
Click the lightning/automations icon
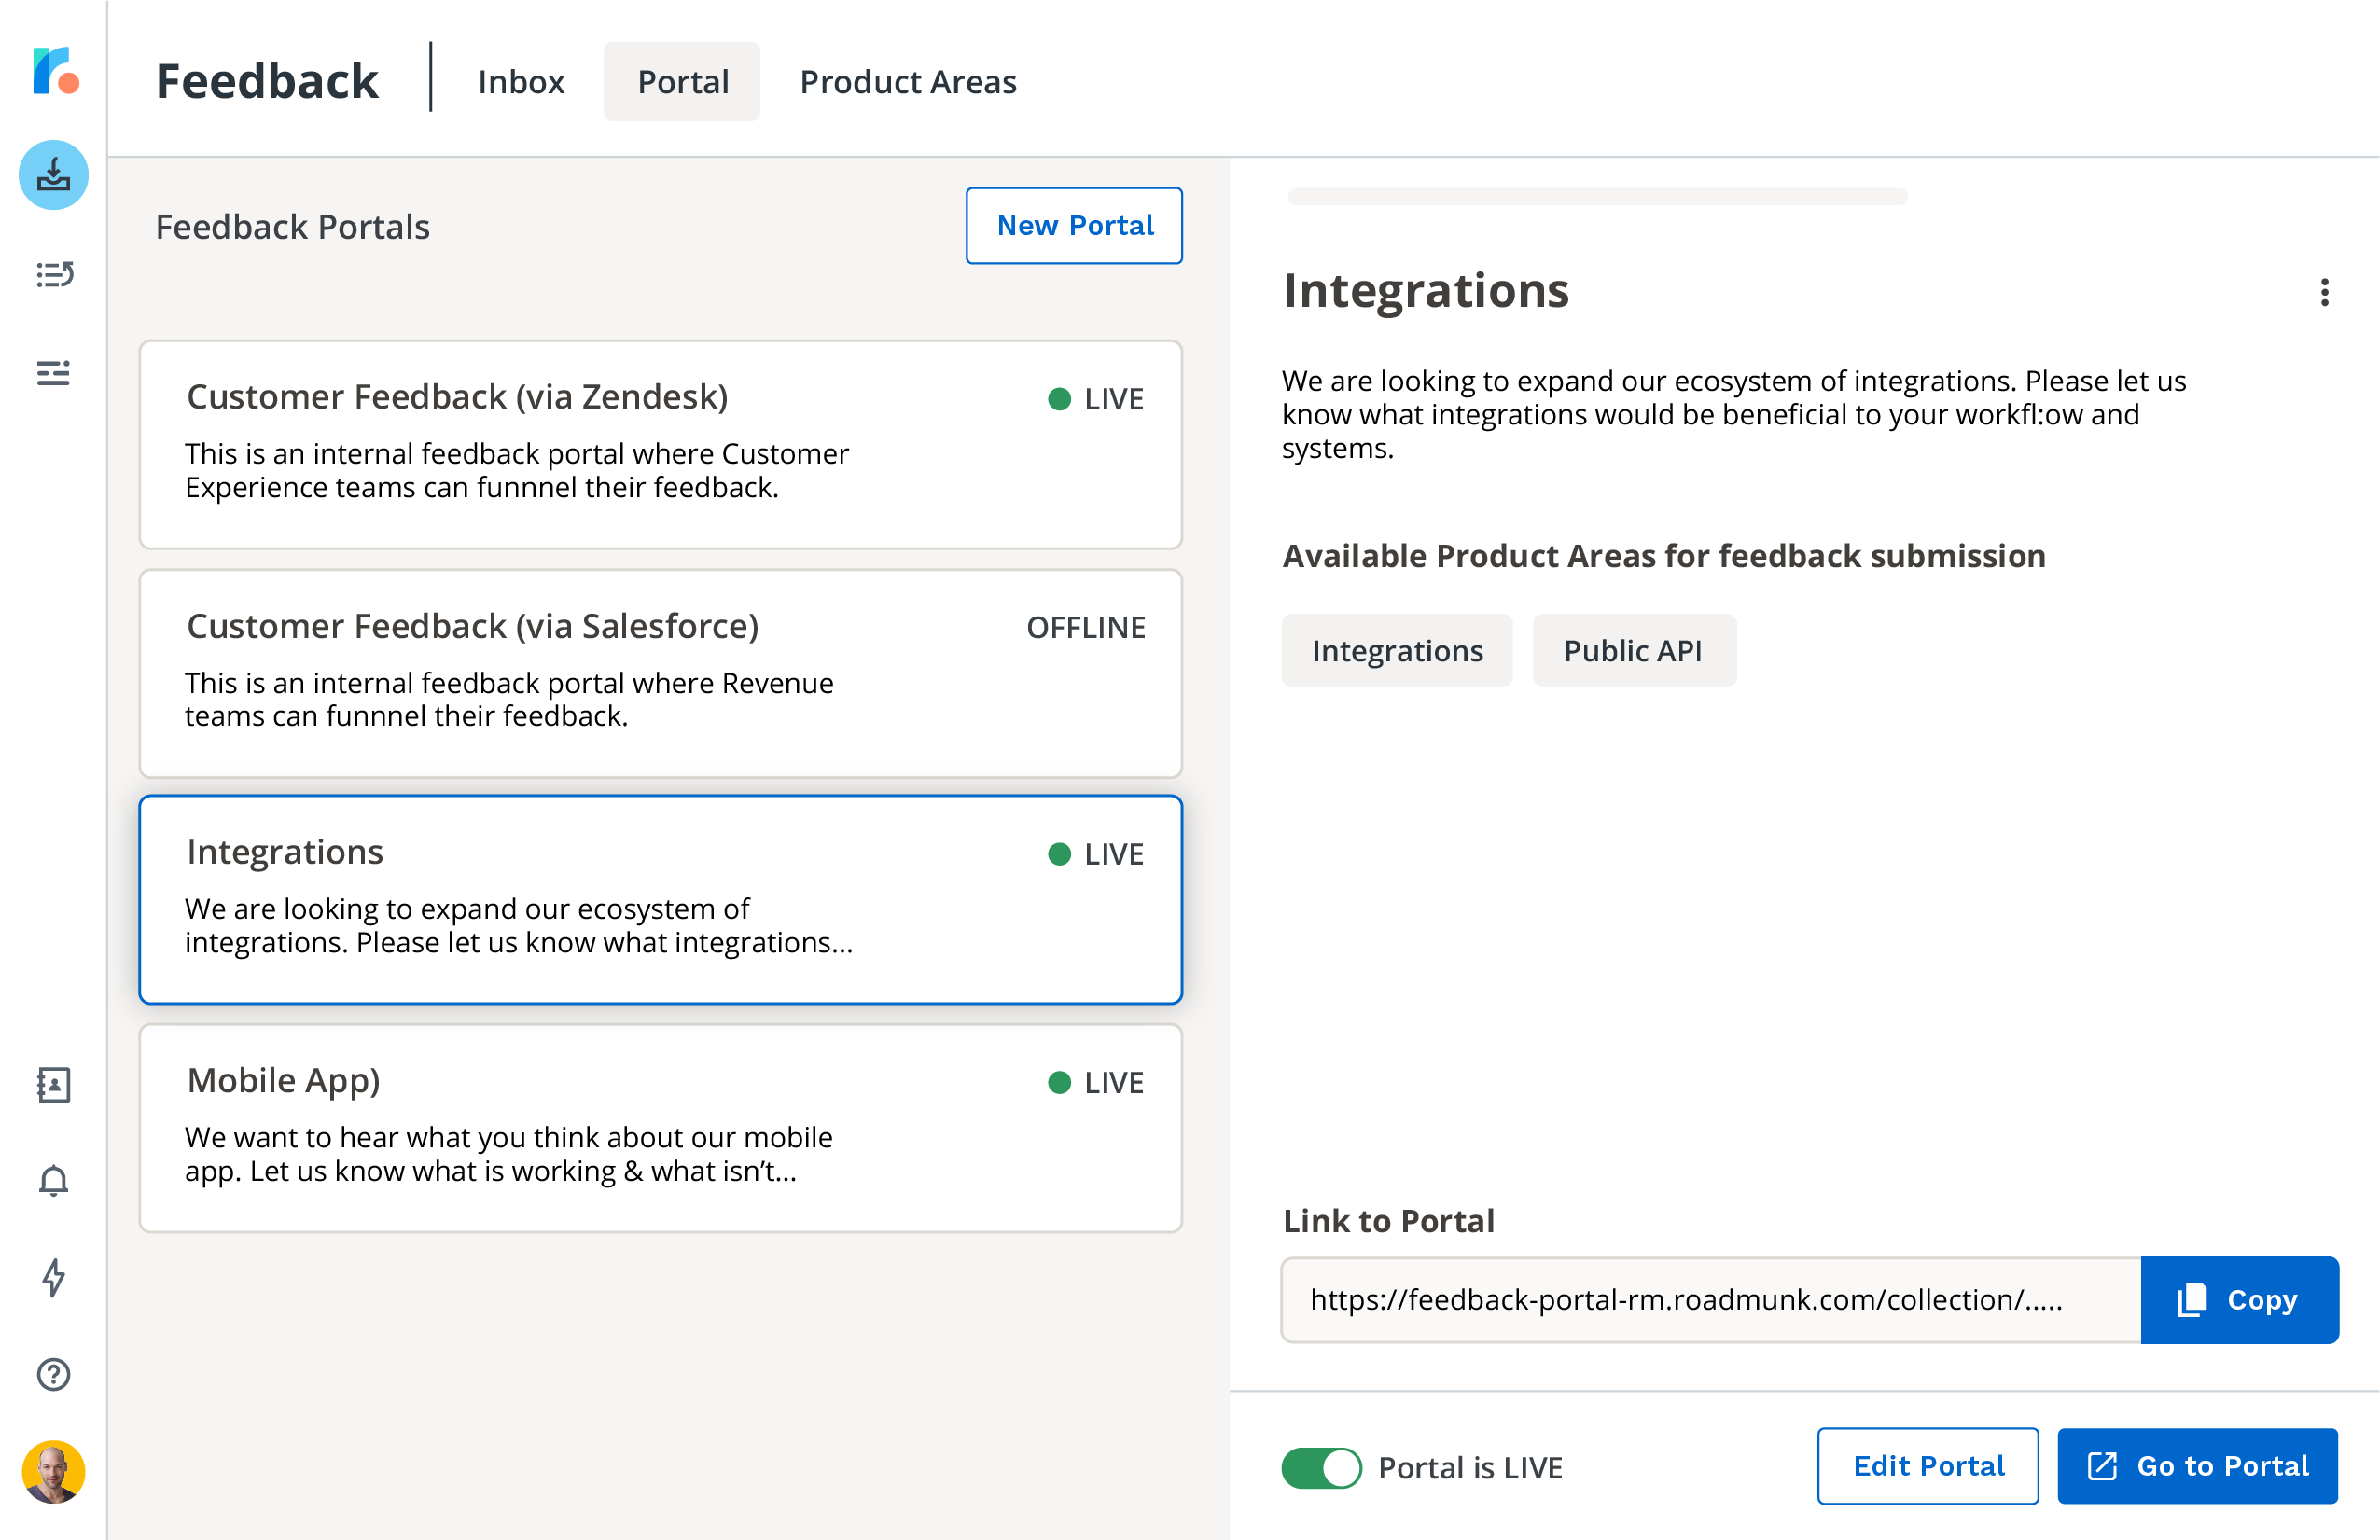pos(52,1278)
